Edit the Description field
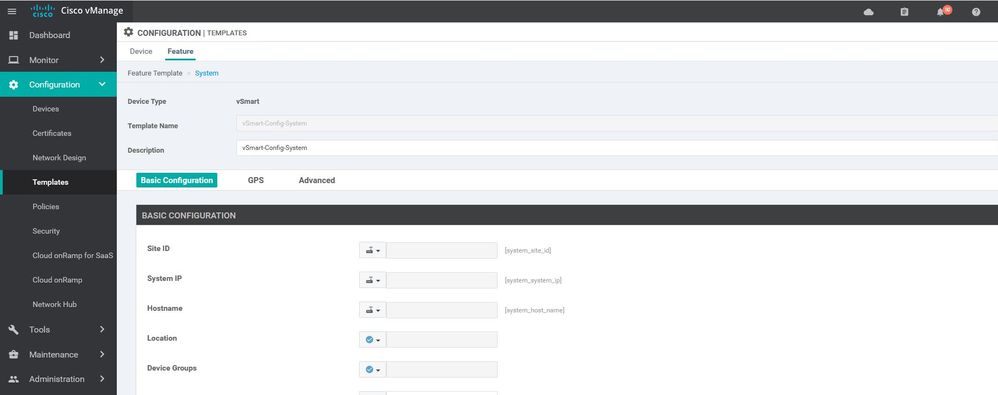The width and height of the screenshot is (998, 395). [617, 148]
